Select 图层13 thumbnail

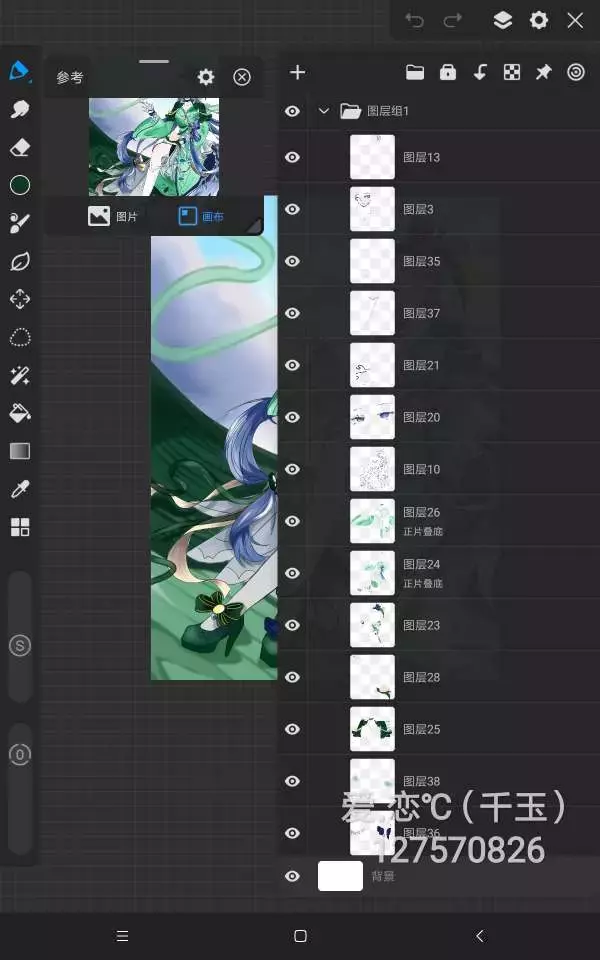pyautogui.click(x=372, y=157)
